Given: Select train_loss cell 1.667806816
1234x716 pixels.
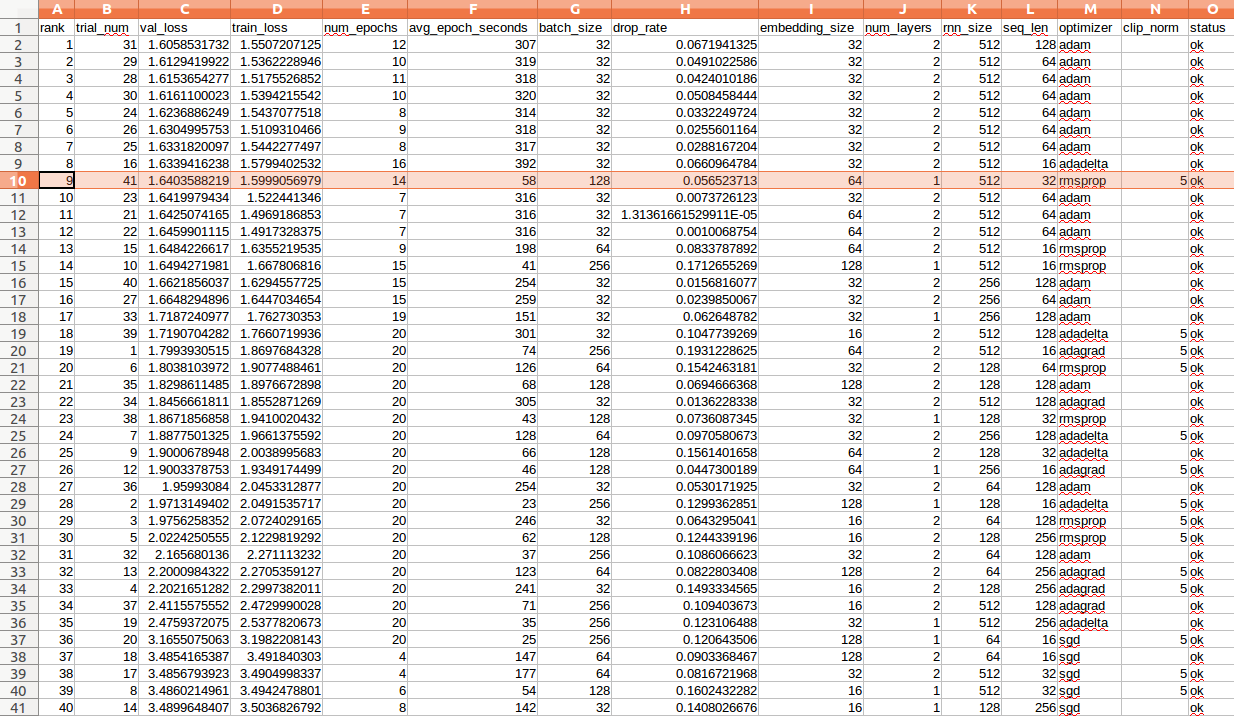Looking at the screenshot, I should [275, 265].
